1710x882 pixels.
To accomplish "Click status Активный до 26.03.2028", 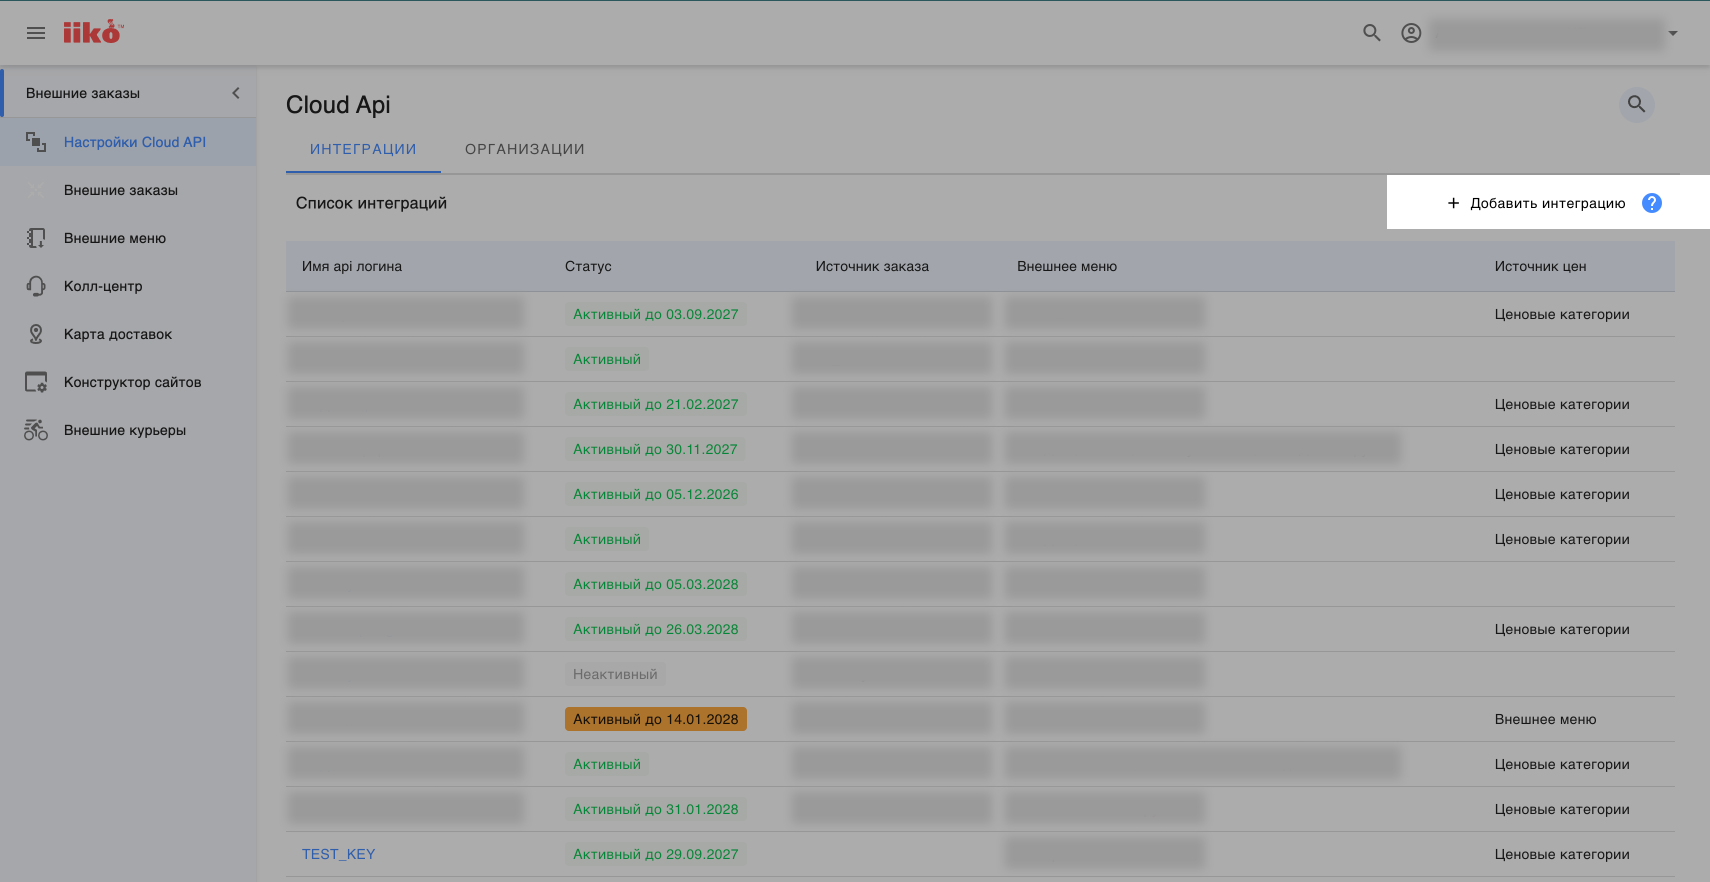I will click(x=655, y=629).
